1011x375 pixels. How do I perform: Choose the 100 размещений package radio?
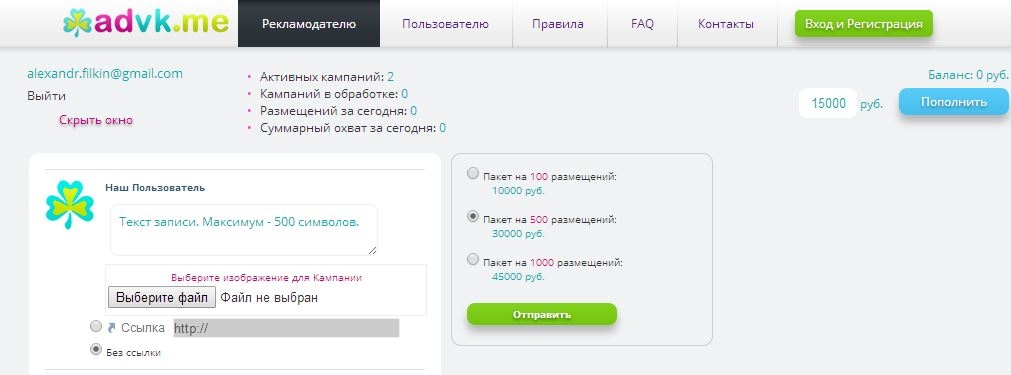point(473,173)
